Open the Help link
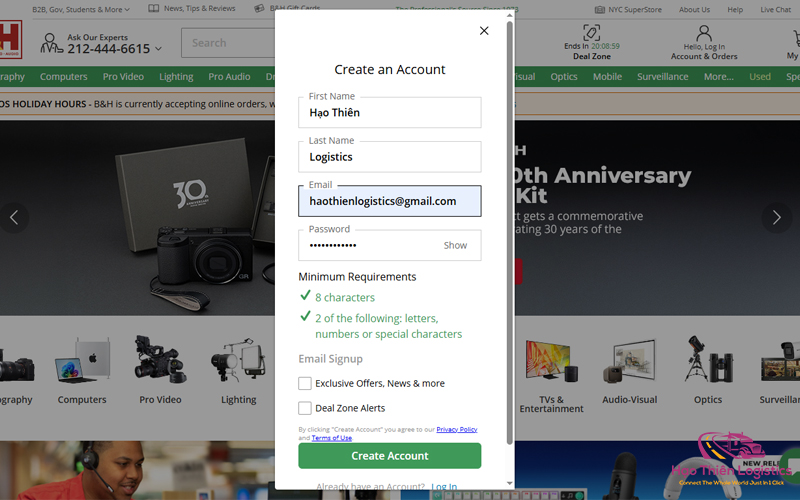 (735, 10)
